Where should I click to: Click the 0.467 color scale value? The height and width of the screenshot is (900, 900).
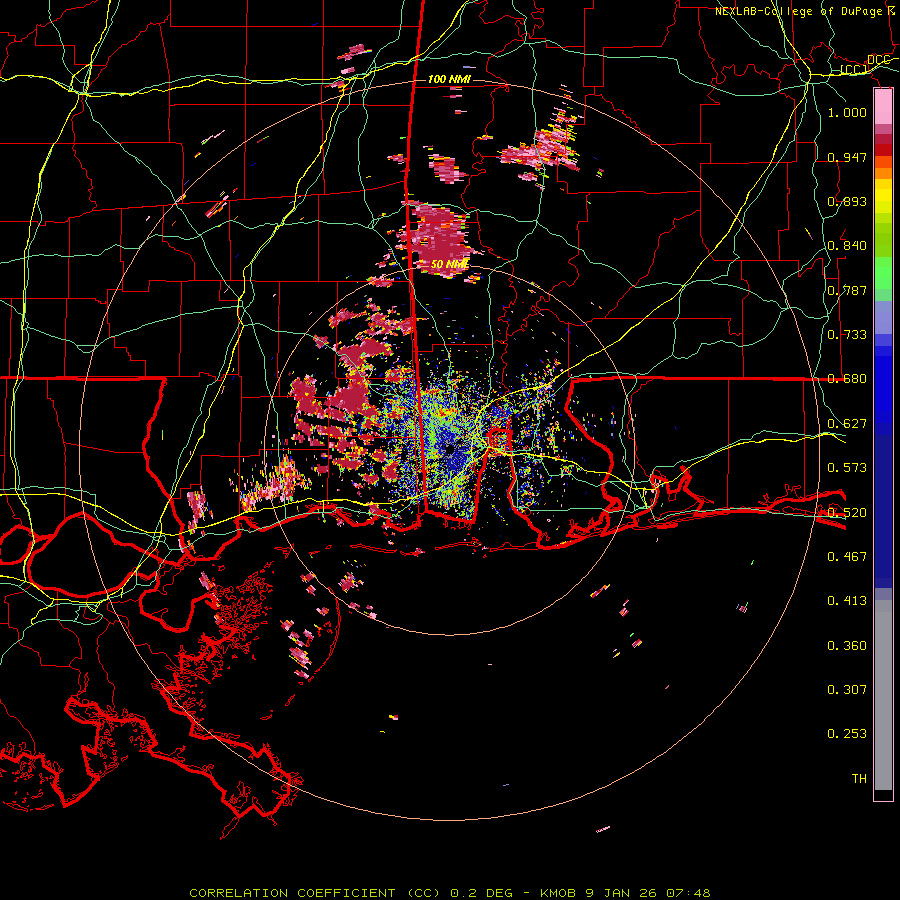(x=847, y=556)
